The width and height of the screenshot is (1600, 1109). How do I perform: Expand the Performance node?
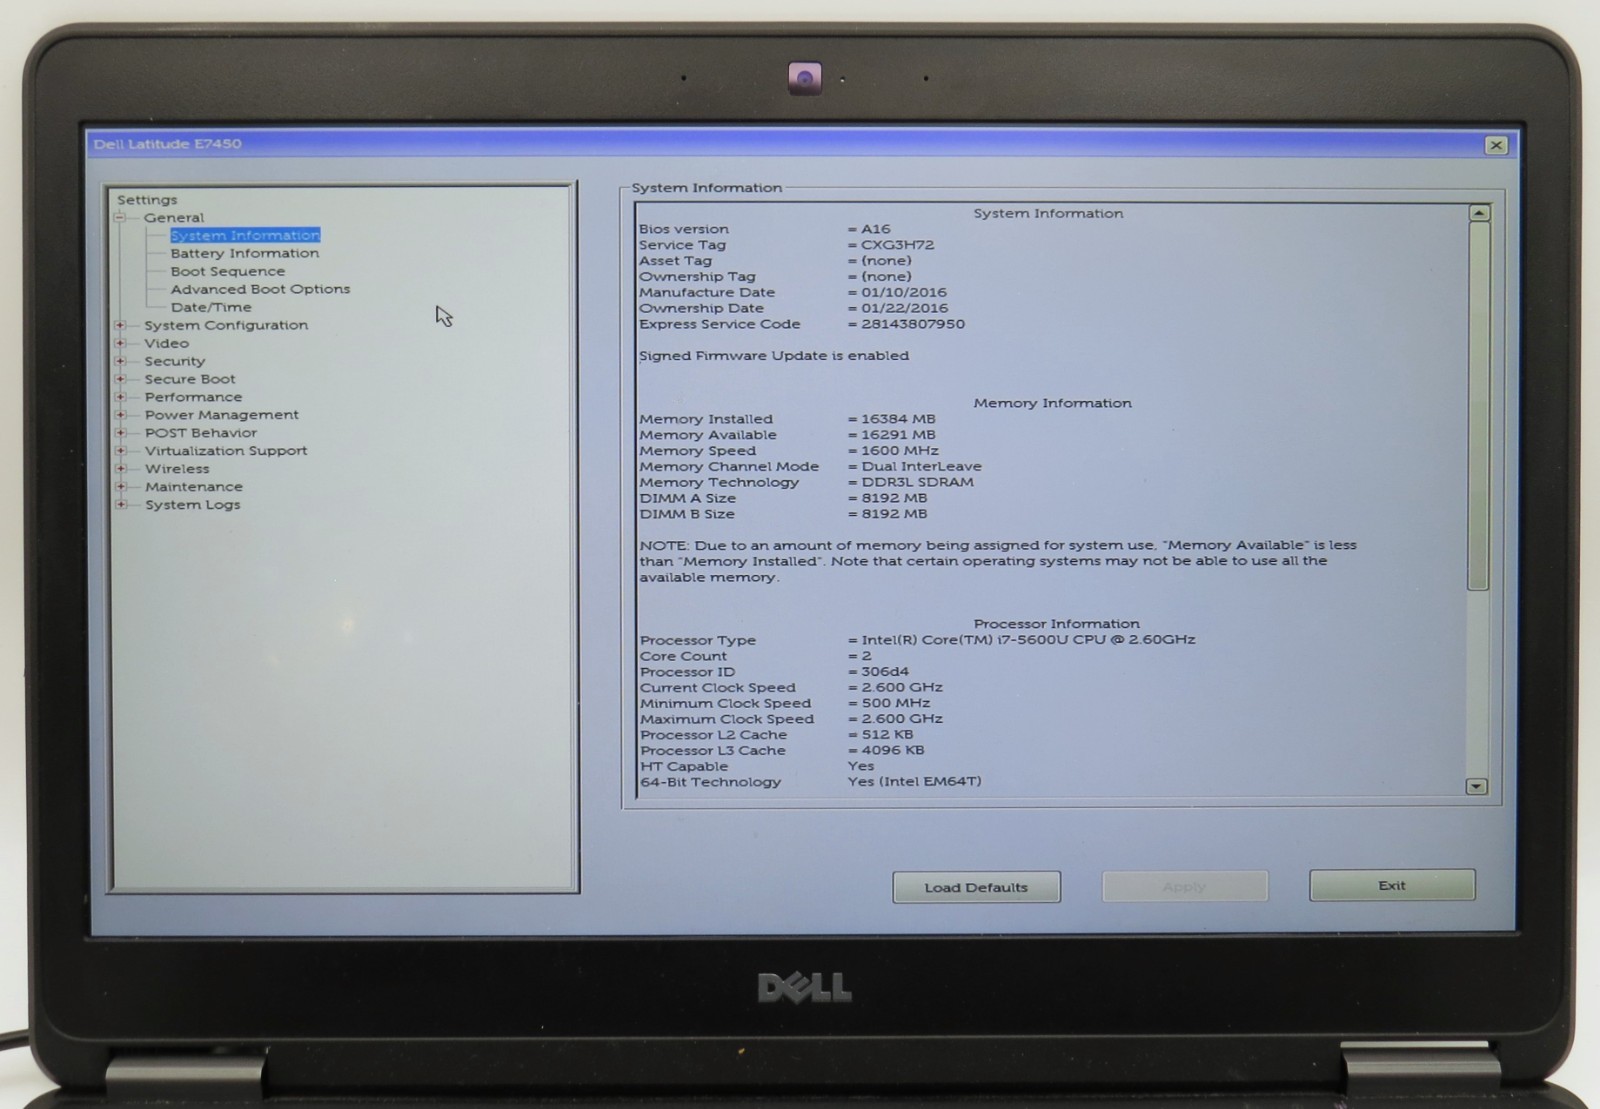tap(120, 397)
